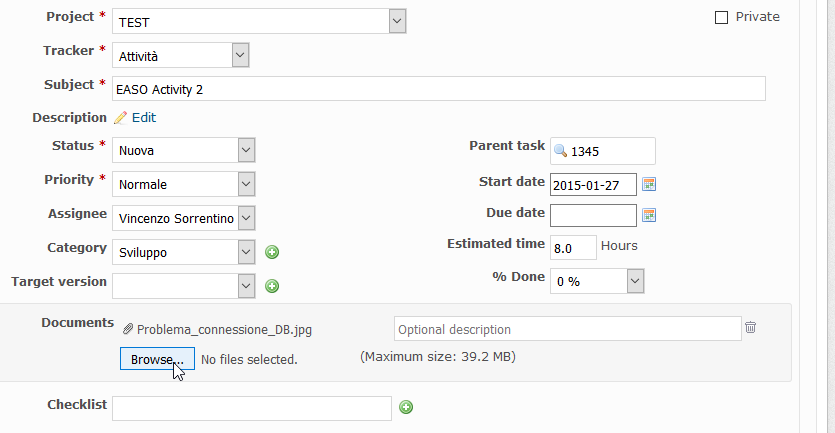Open the Start date calendar picker icon
Screen dimensions: 835x433
(649, 184)
